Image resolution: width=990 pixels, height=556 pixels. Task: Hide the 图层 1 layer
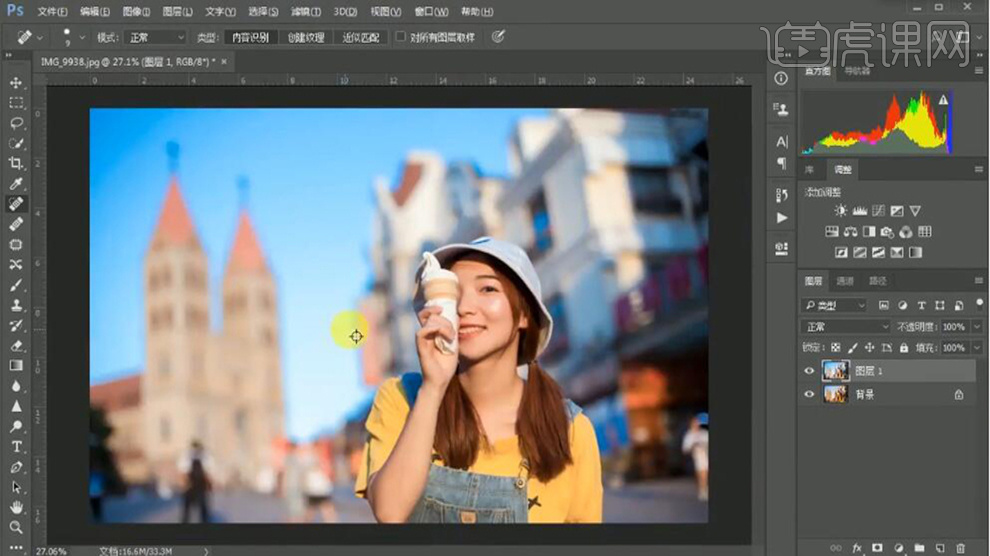(x=809, y=371)
